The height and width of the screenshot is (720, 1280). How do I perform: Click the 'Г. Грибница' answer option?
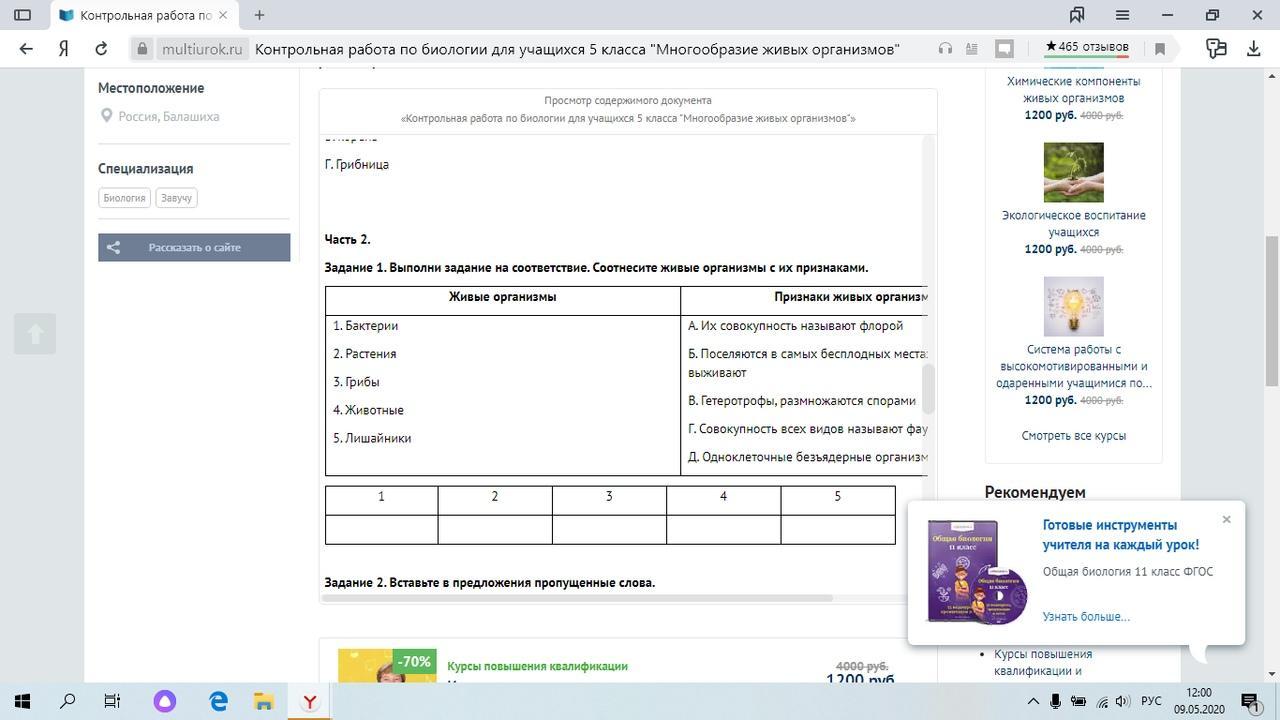click(x=357, y=164)
